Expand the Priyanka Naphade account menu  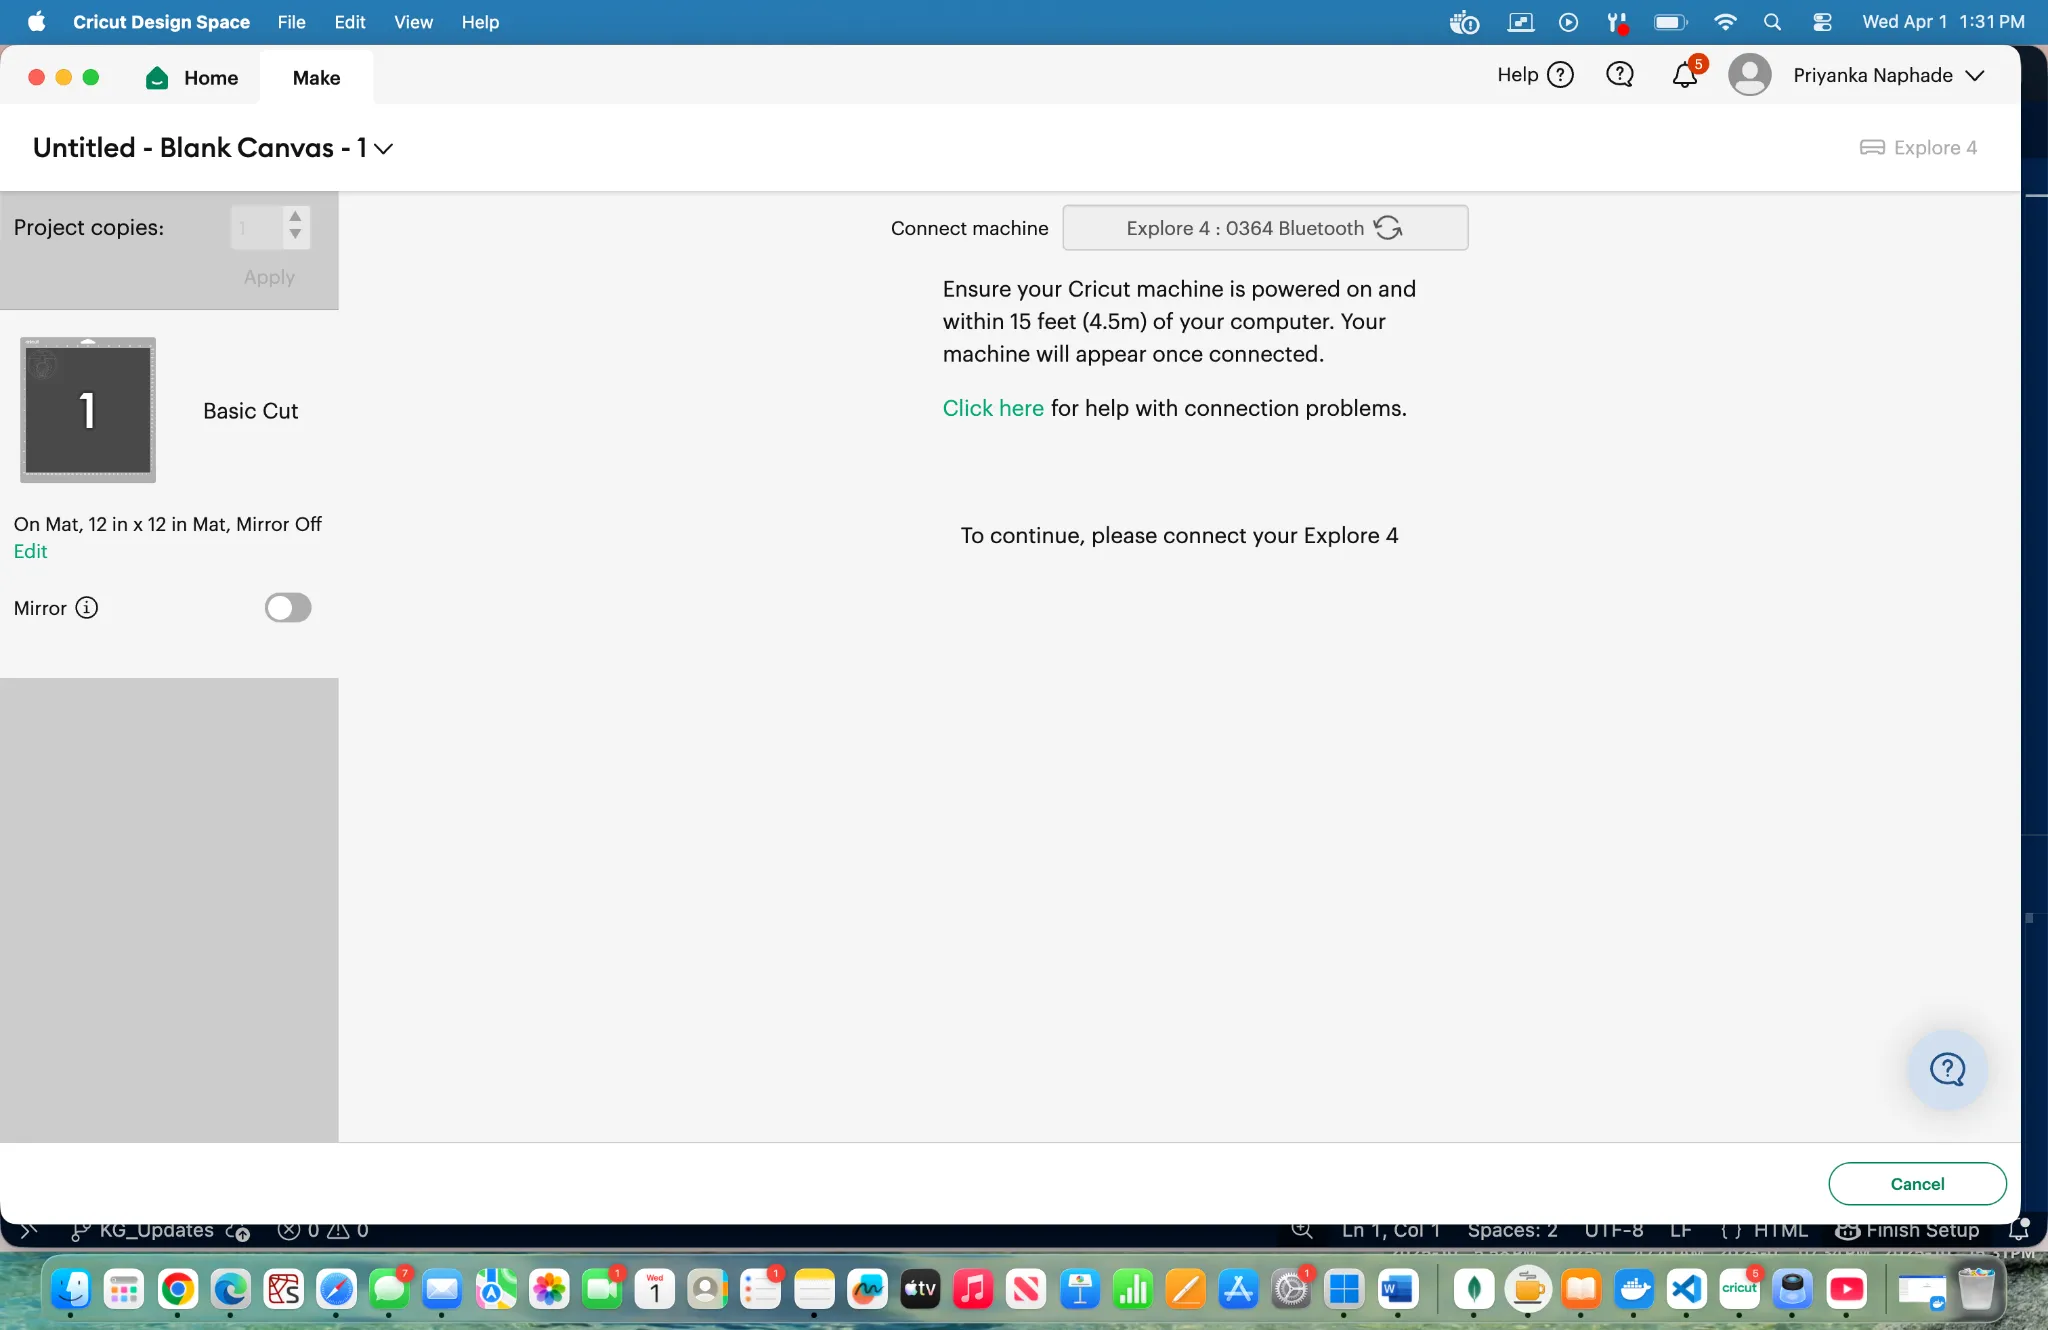click(1975, 76)
